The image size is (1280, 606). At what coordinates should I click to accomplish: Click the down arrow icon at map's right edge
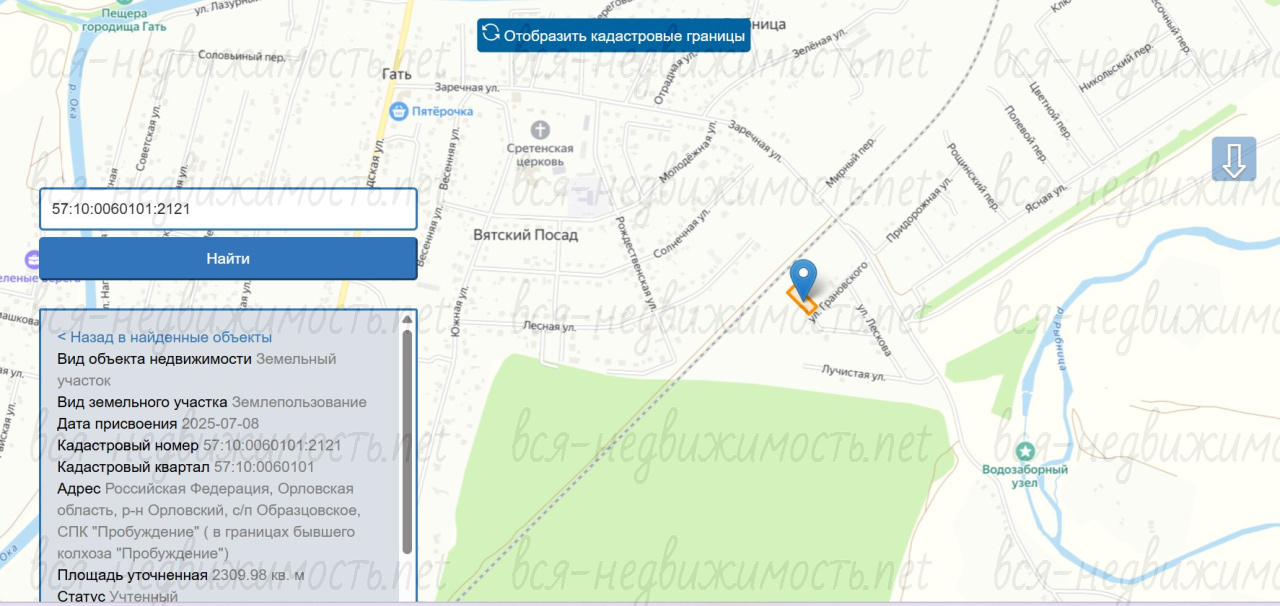coord(1233,160)
